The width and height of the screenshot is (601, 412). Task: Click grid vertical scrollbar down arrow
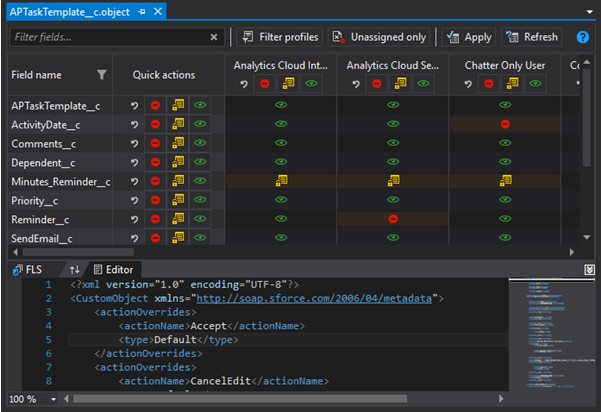pos(586,237)
